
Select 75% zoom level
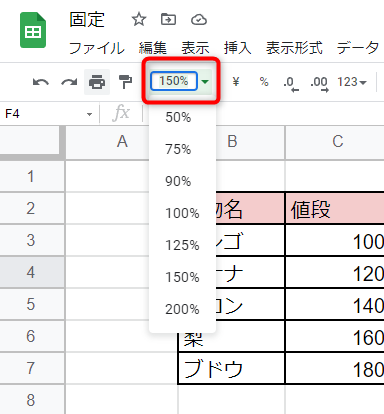click(x=182, y=149)
